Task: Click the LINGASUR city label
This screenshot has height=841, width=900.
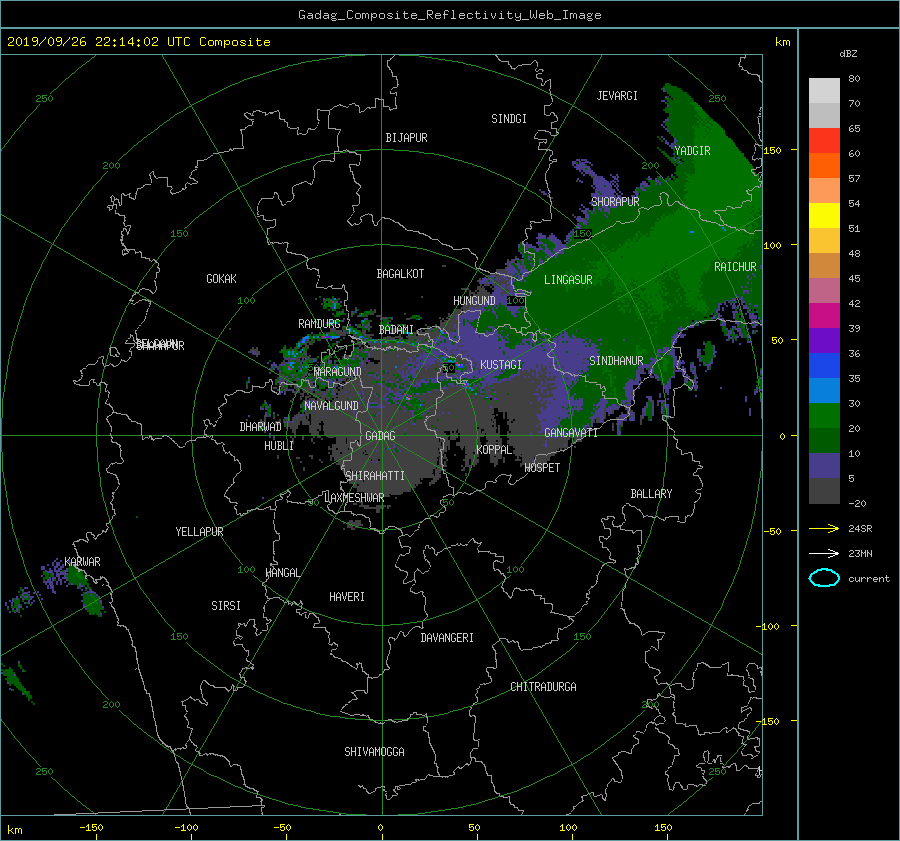Action: point(568,280)
